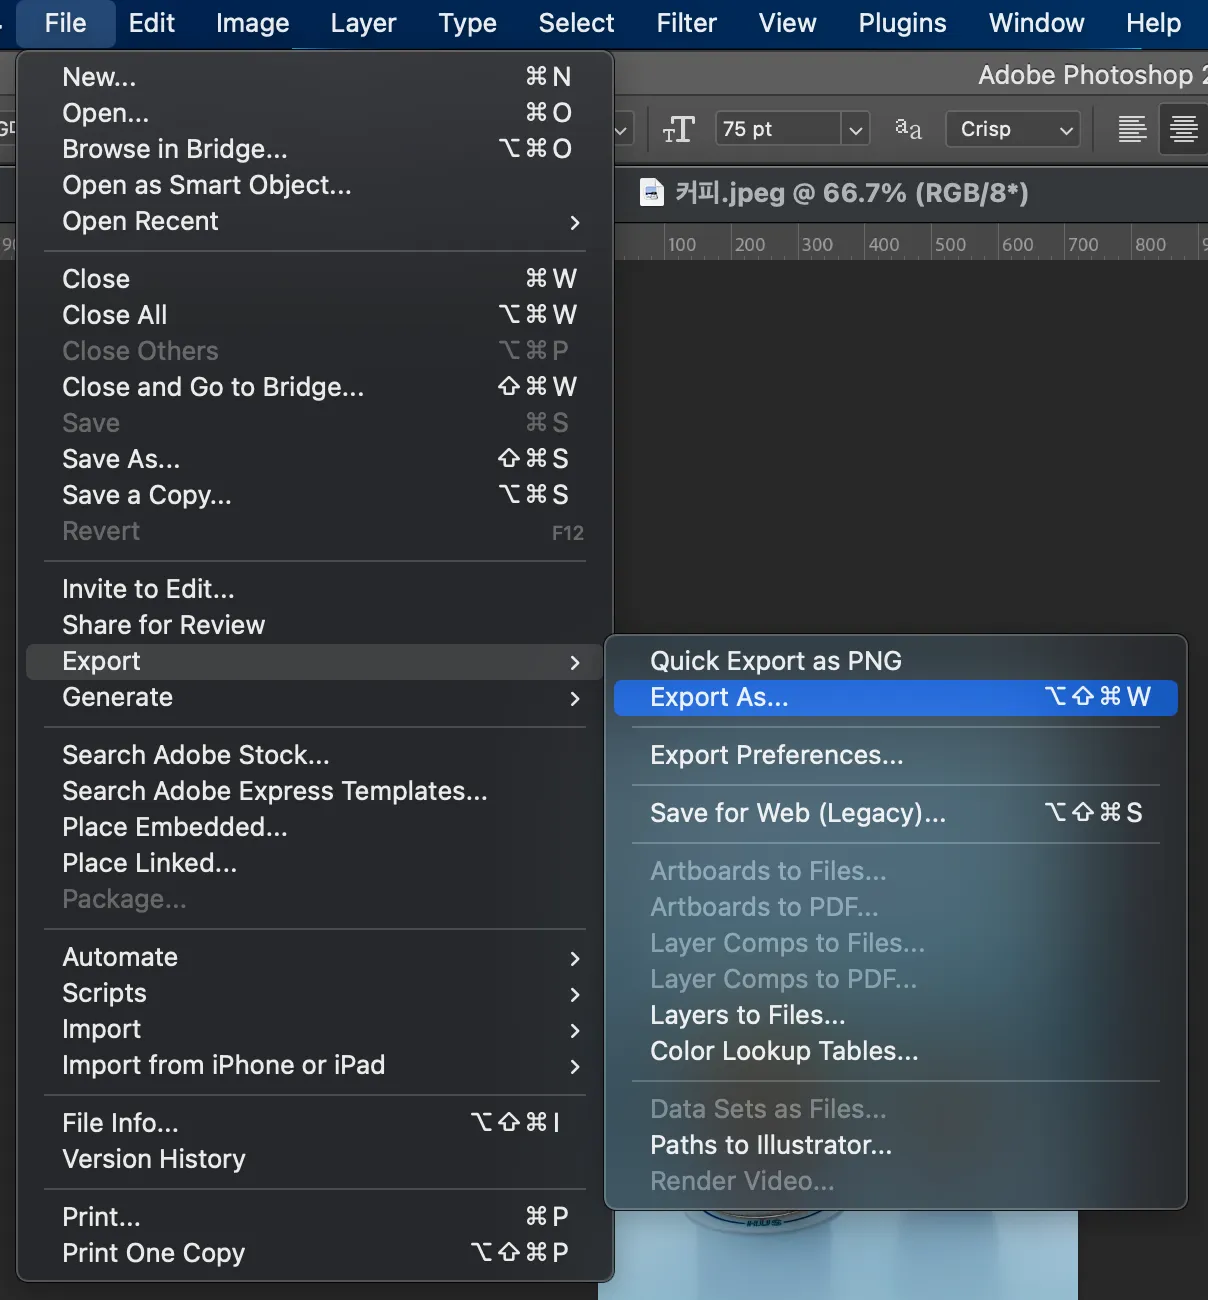The width and height of the screenshot is (1208, 1300).
Task: Select the center align text icon
Action: [x=1184, y=129]
